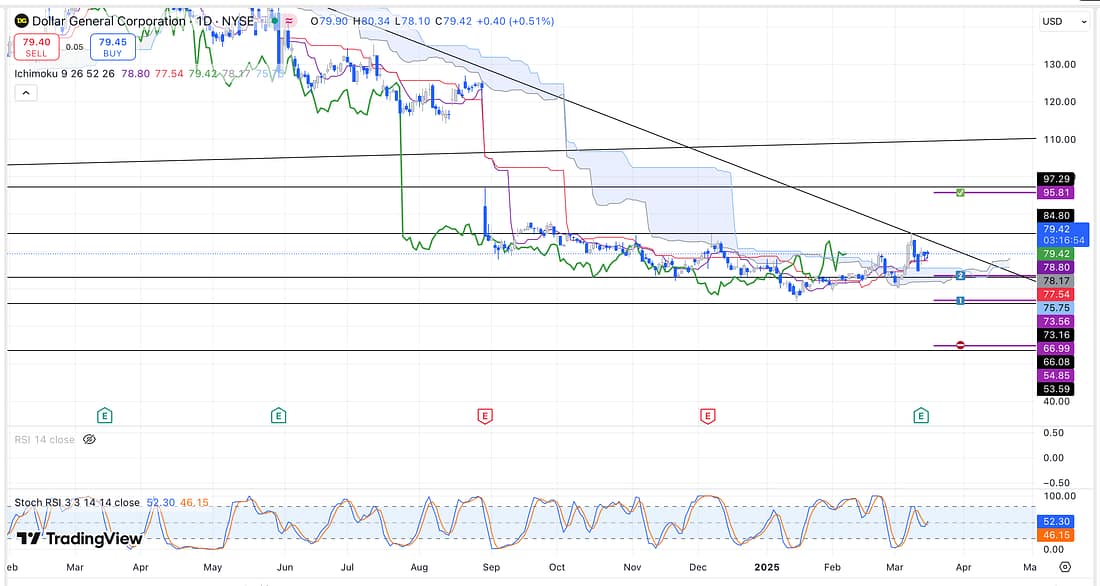Collapse the indicator legend with chevron arrow
1100x586 pixels.
click(x=25, y=93)
